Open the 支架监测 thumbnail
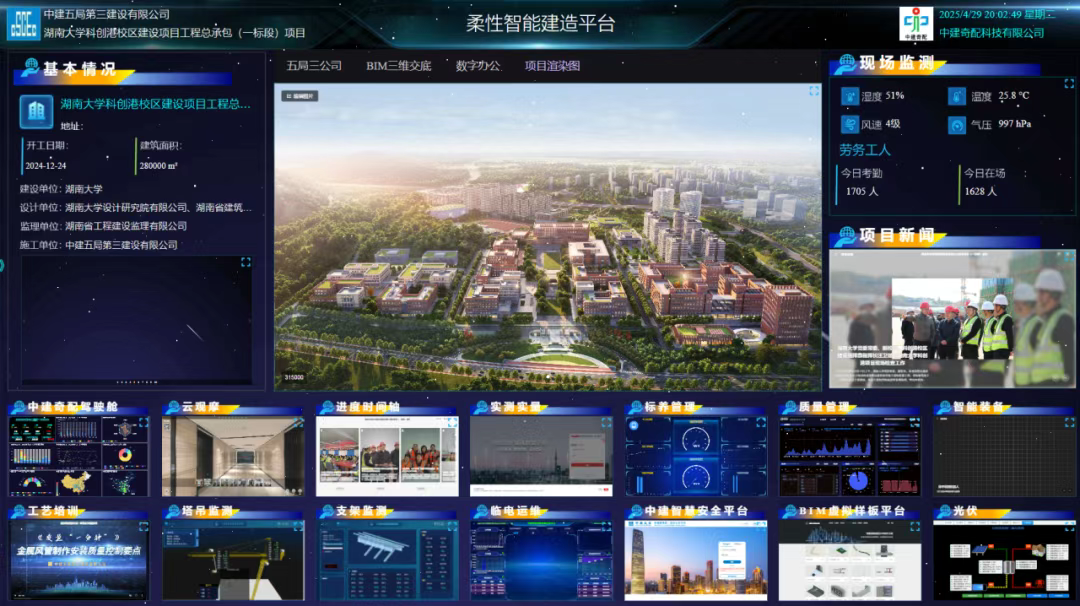Image resolution: width=1080 pixels, height=606 pixels. [x=387, y=560]
